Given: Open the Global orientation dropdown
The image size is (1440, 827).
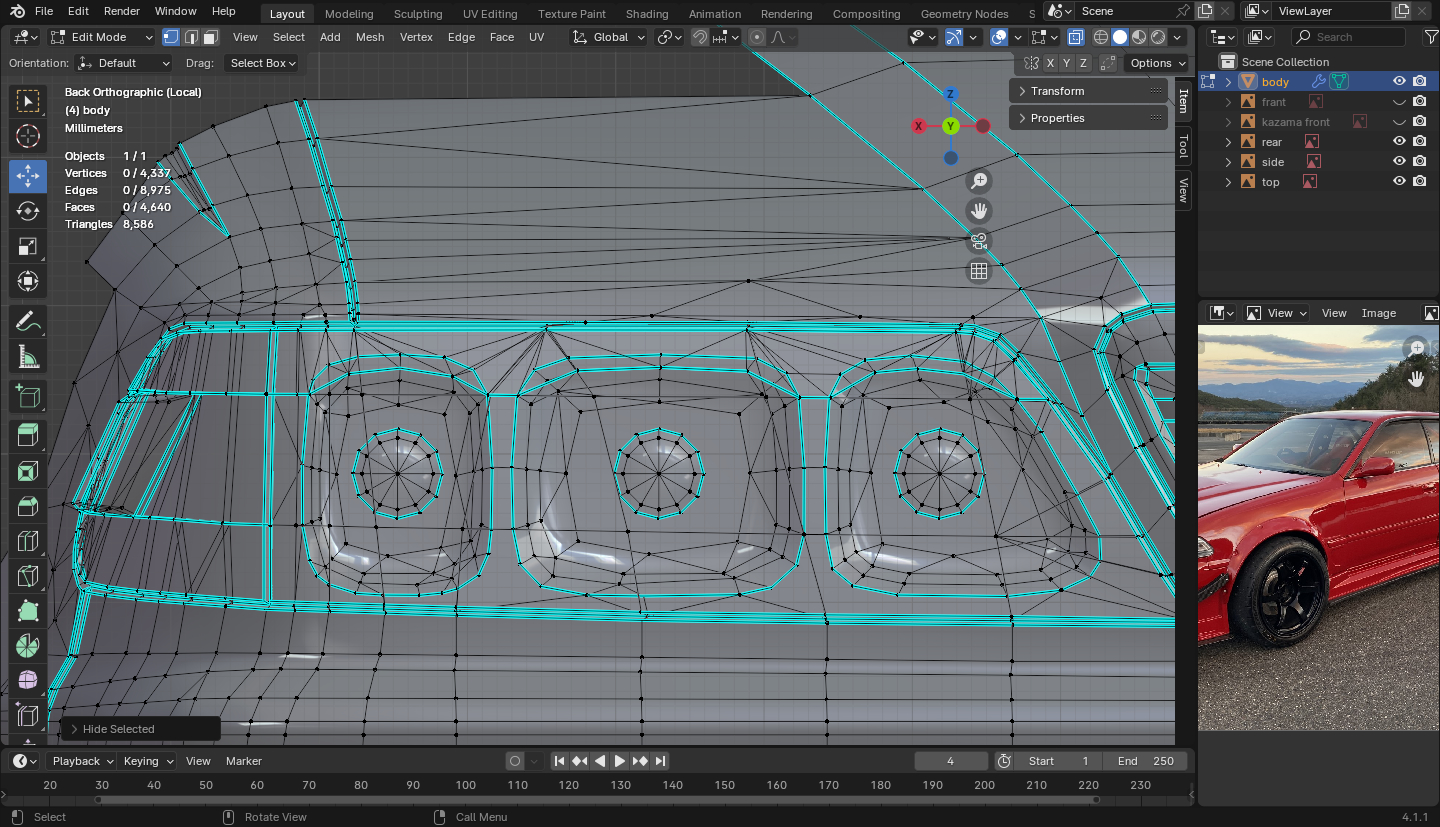Looking at the screenshot, I should click(x=610, y=37).
